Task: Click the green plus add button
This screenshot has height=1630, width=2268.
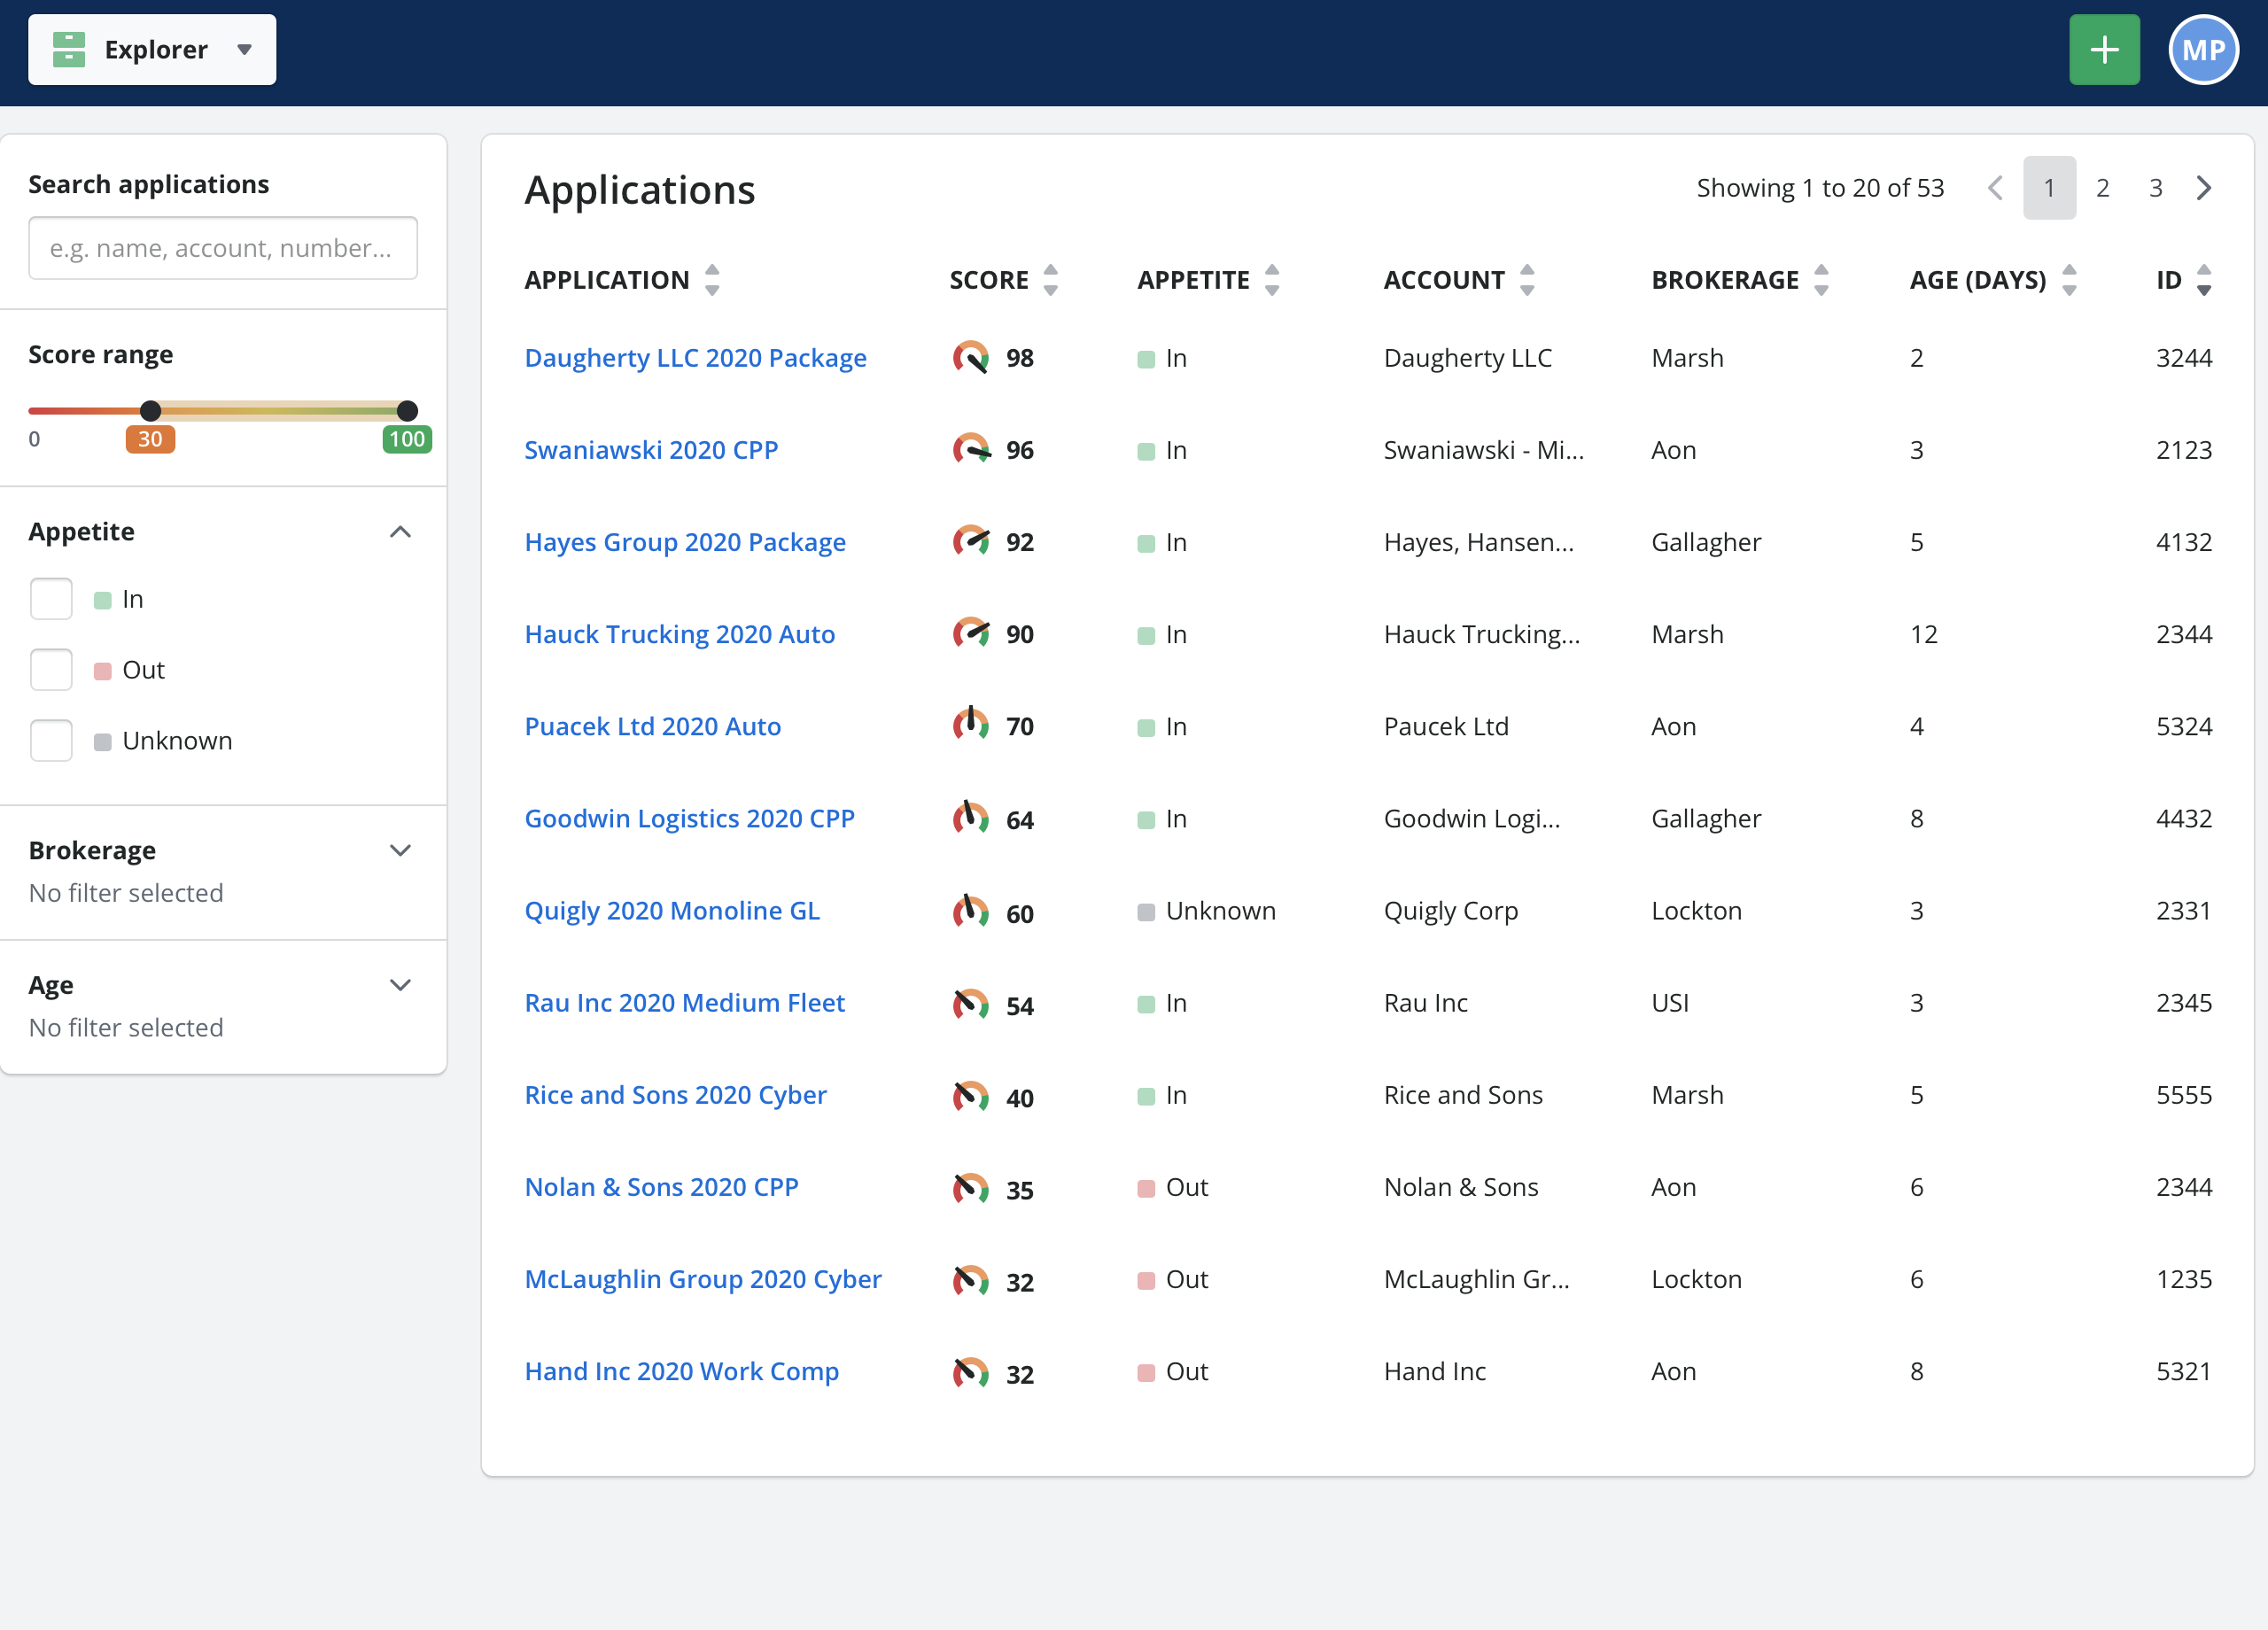Action: click(x=2104, y=50)
